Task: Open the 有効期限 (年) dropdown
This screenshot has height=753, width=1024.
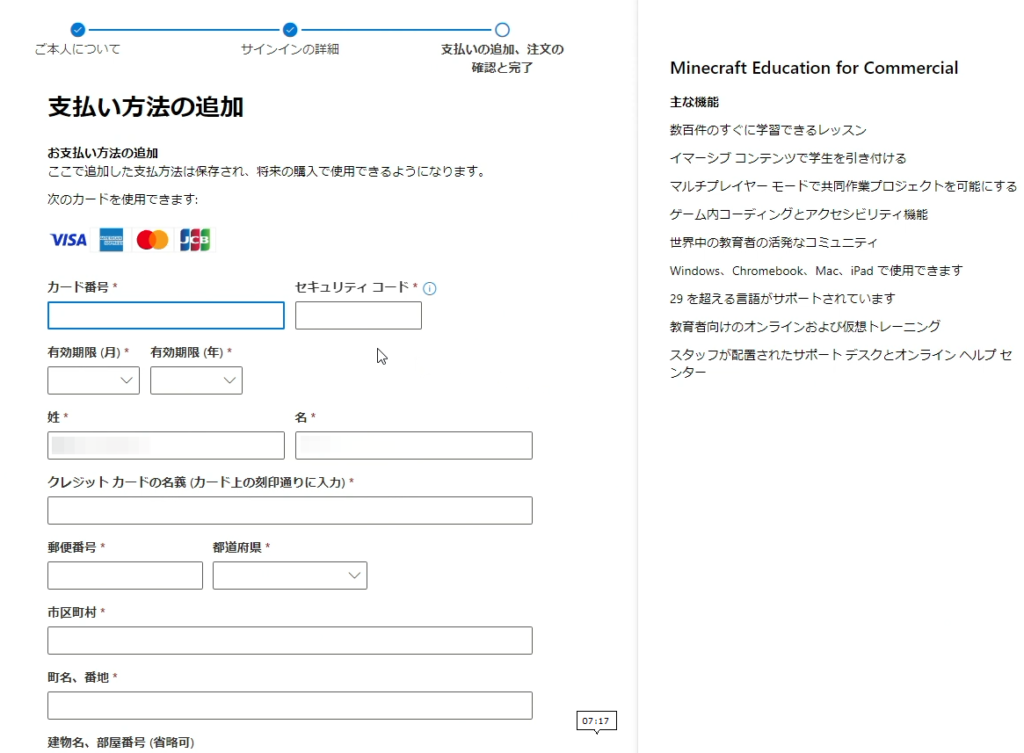Action: click(196, 381)
